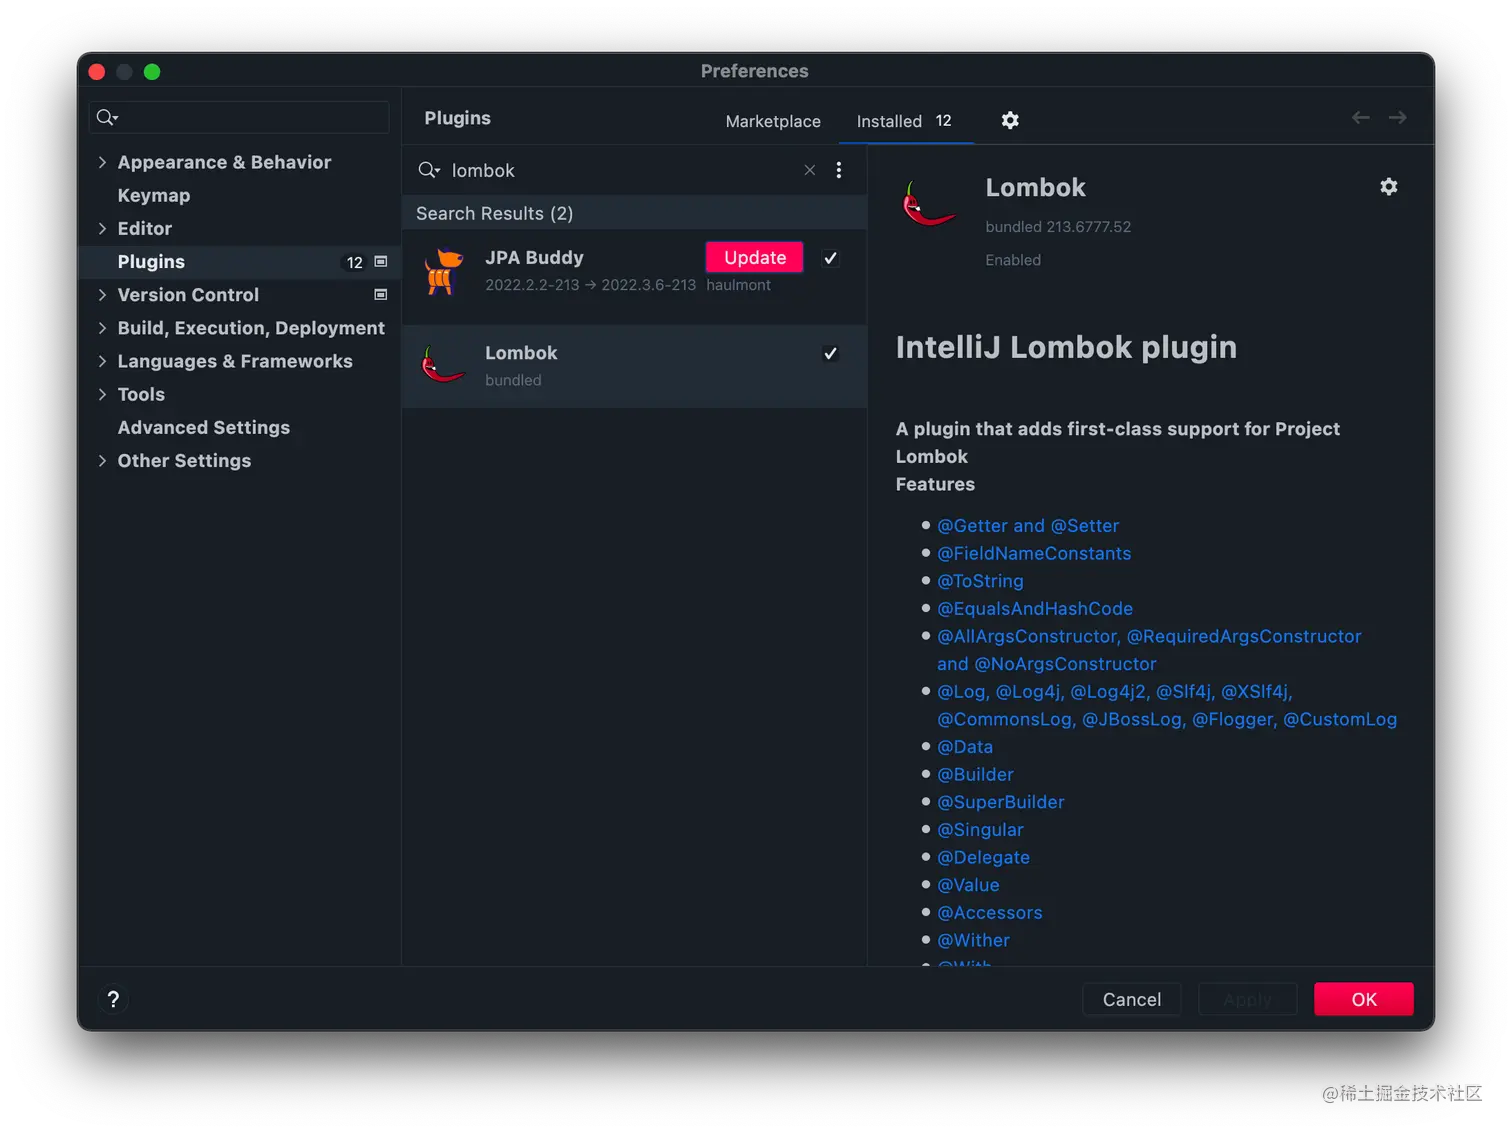The height and width of the screenshot is (1133, 1512).
Task: Expand the Version Control node
Action: point(102,295)
